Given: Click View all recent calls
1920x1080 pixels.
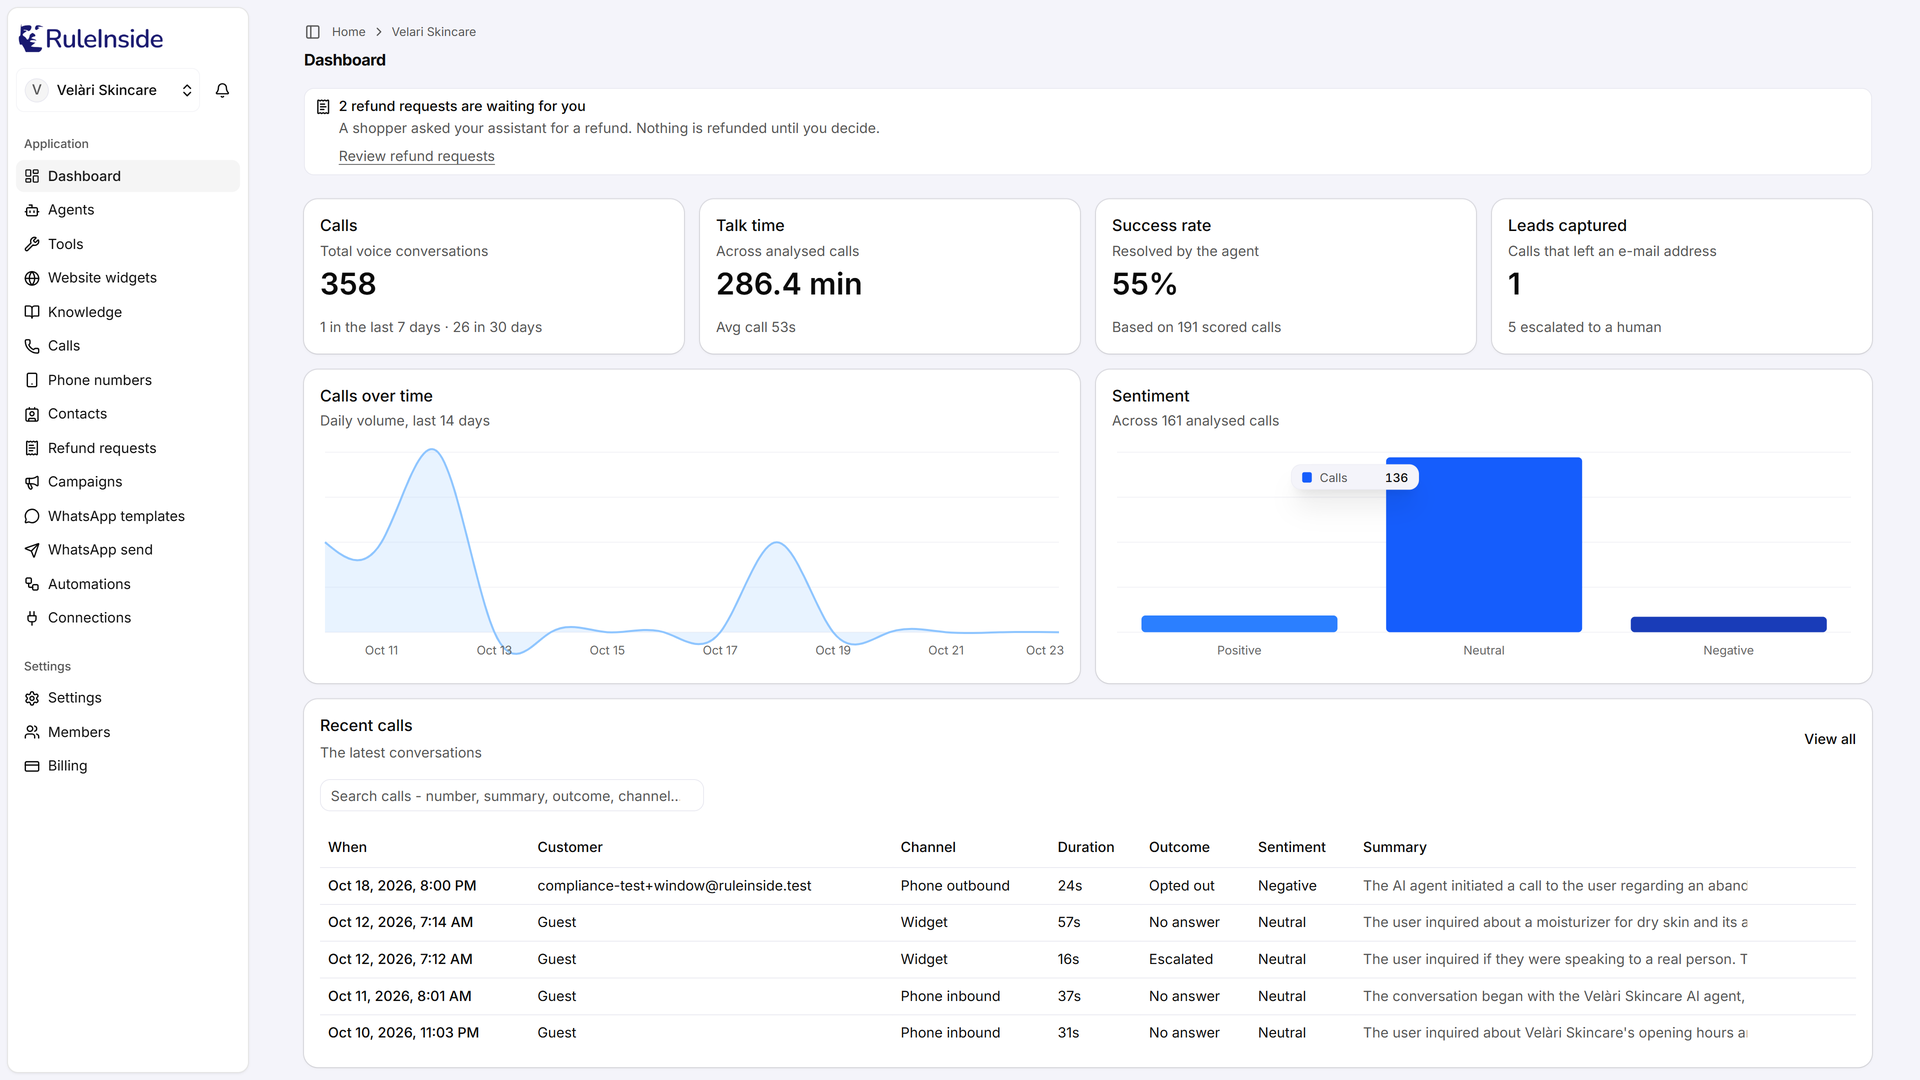Looking at the screenshot, I should click(x=1829, y=739).
